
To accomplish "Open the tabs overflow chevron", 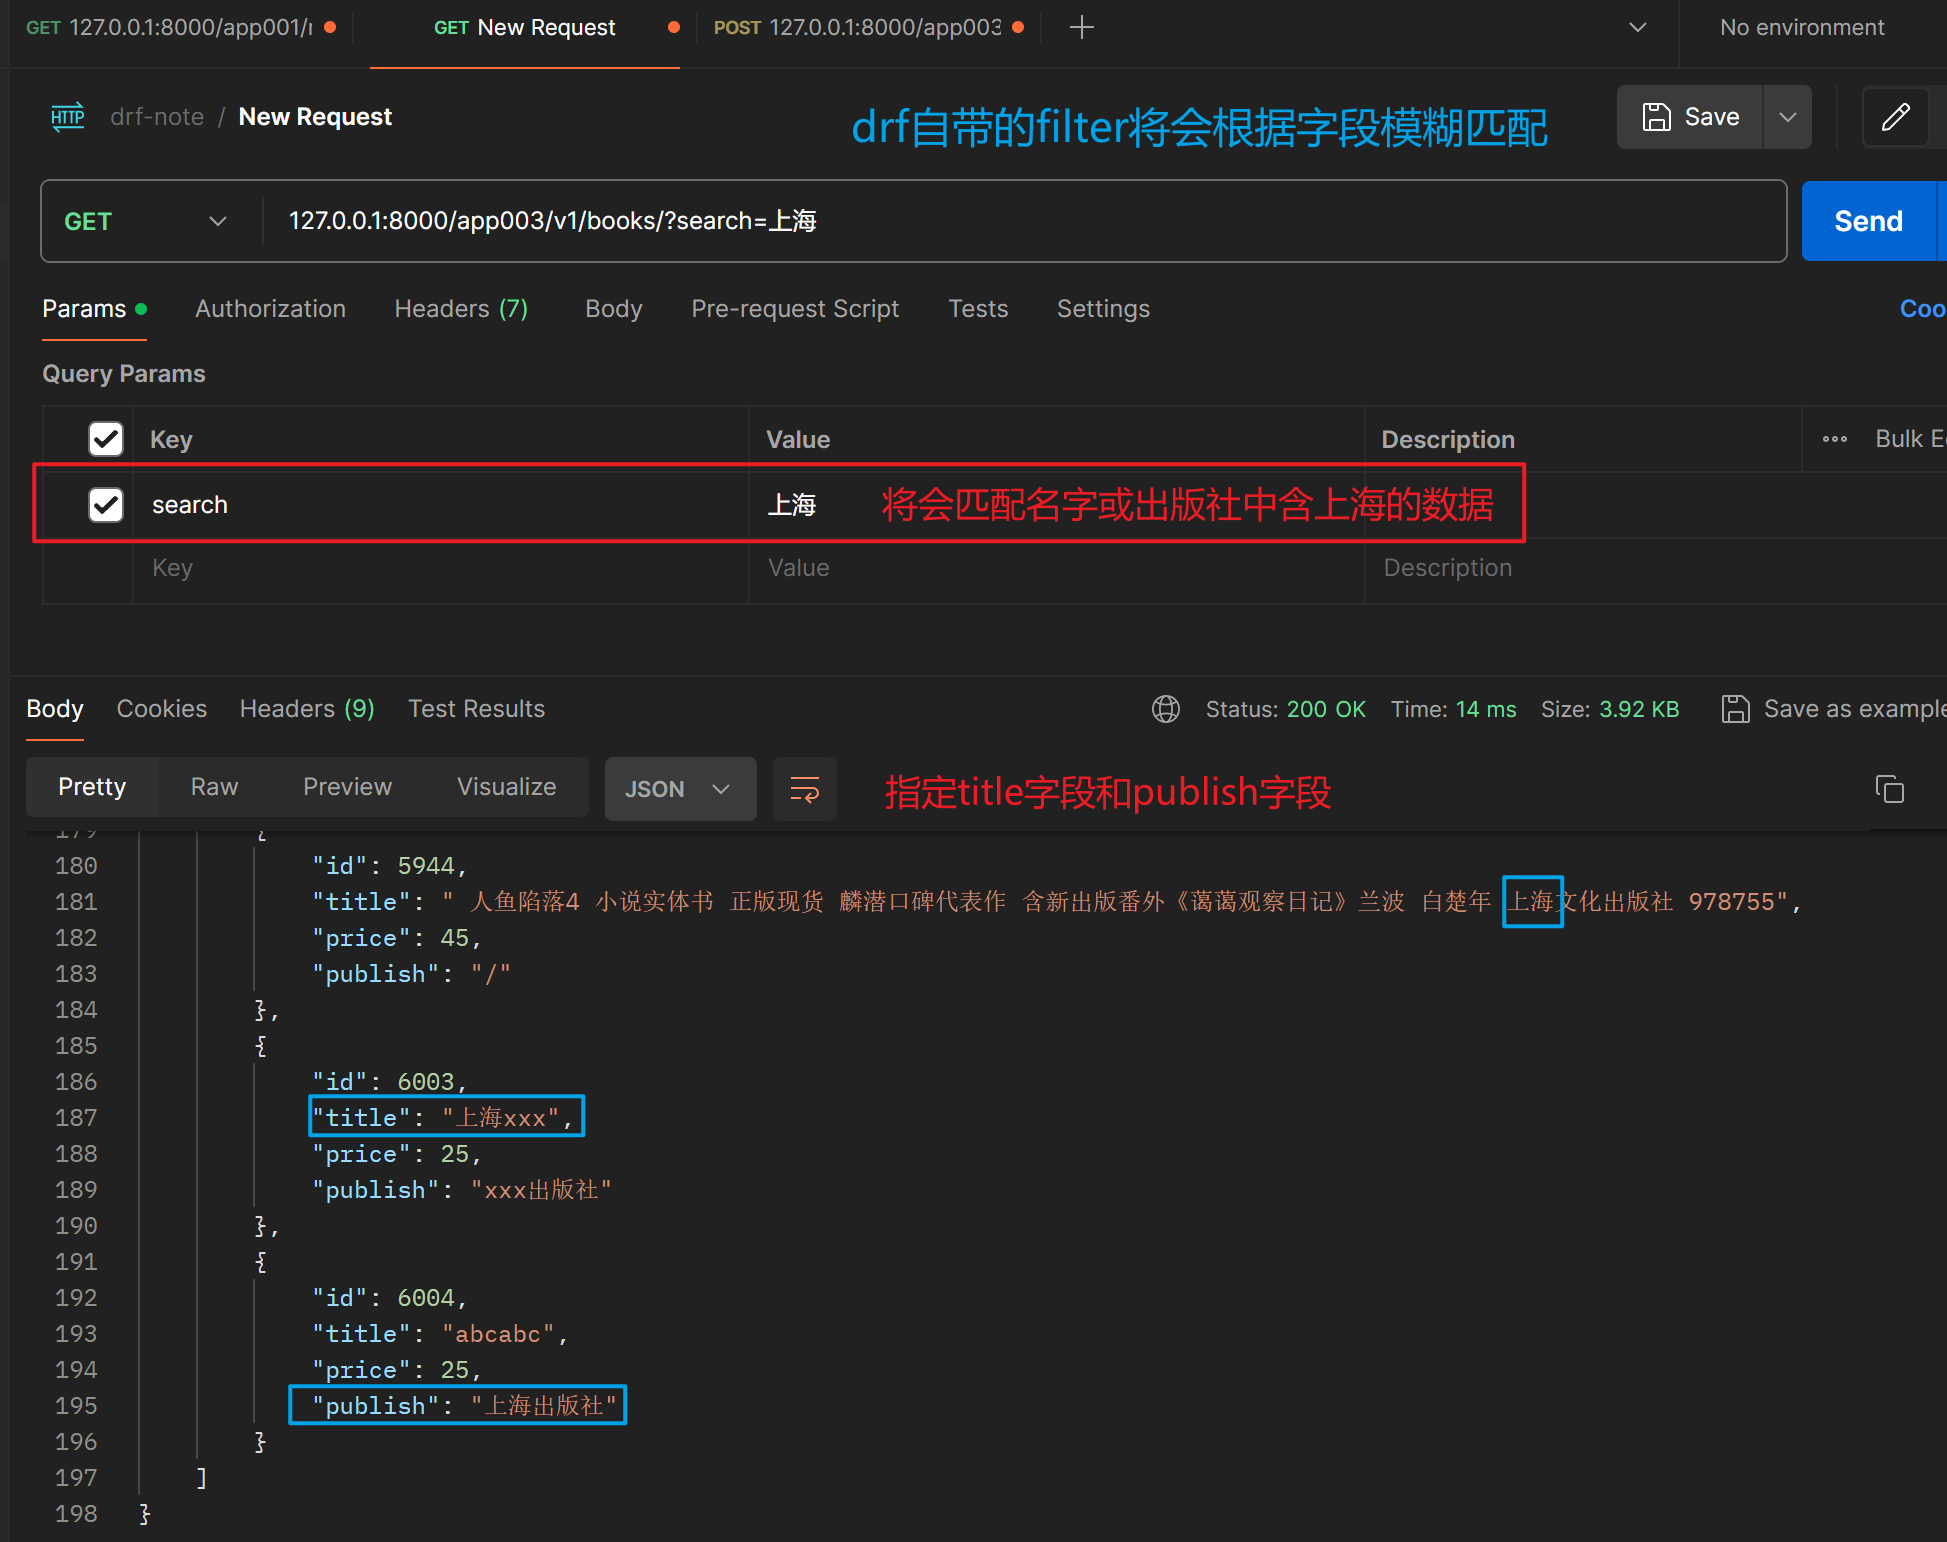I will (x=1638, y=28).
